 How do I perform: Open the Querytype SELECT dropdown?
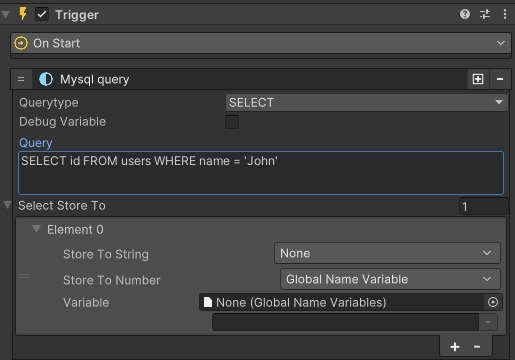tap(367, 102)
